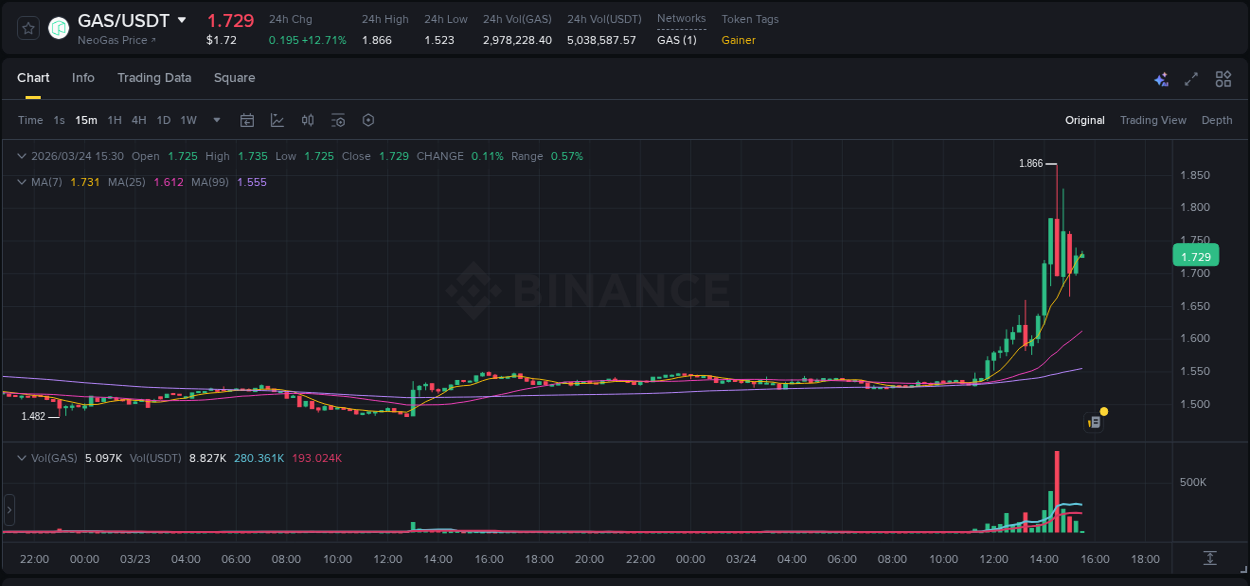This screenshot has width=1250, height=586.
Task: Switch to Depth chart view
Action: pyautogui.click(x=1217, y=120)
